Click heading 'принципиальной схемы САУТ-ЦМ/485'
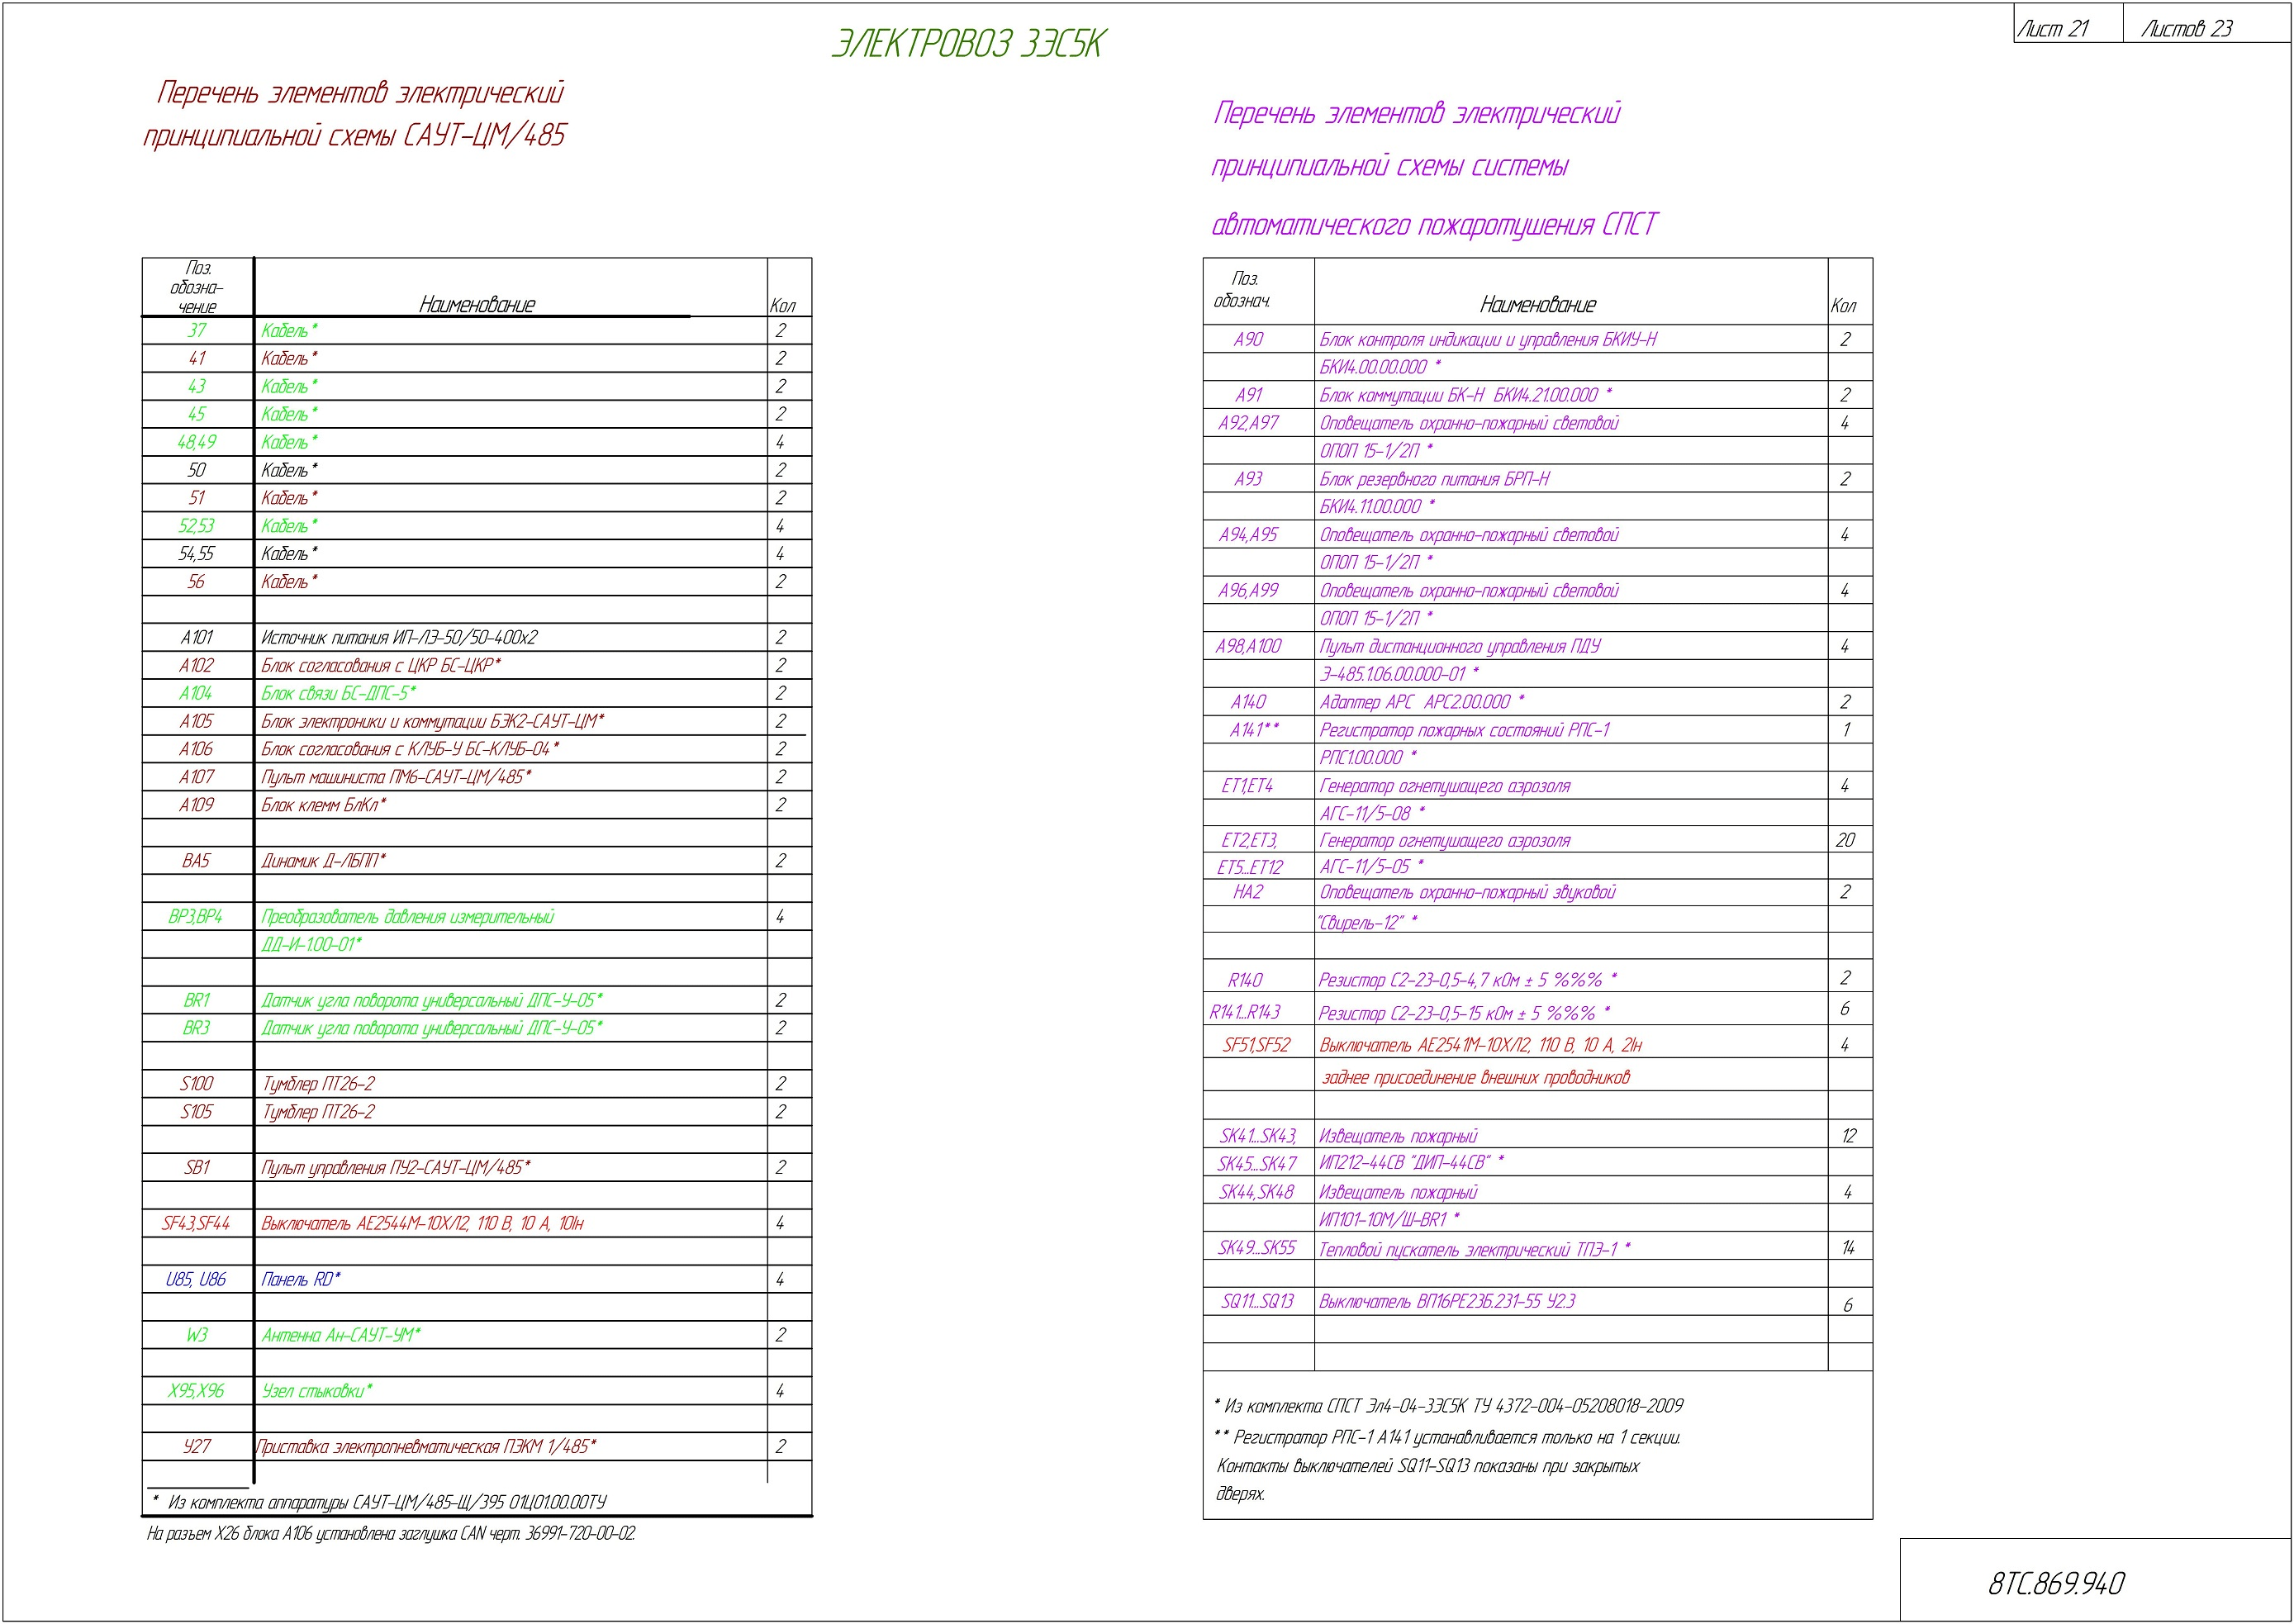 (x=355, y=136)
